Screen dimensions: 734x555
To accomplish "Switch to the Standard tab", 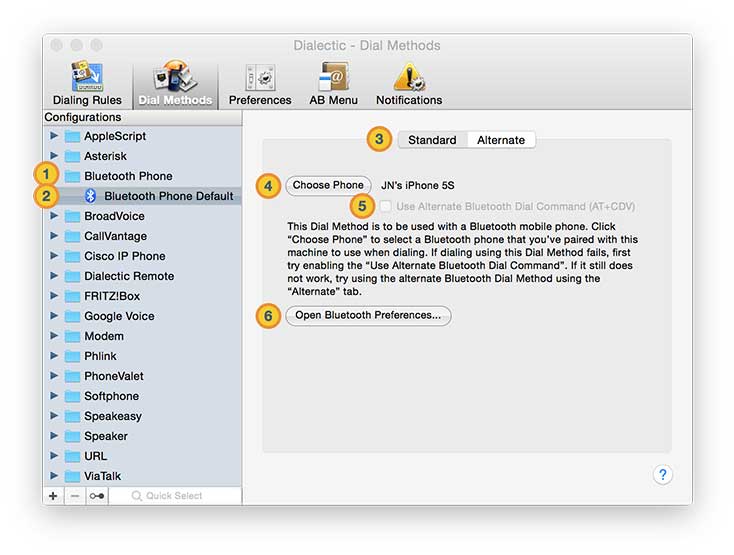I will pyautogui.click(x=432, y=140).
